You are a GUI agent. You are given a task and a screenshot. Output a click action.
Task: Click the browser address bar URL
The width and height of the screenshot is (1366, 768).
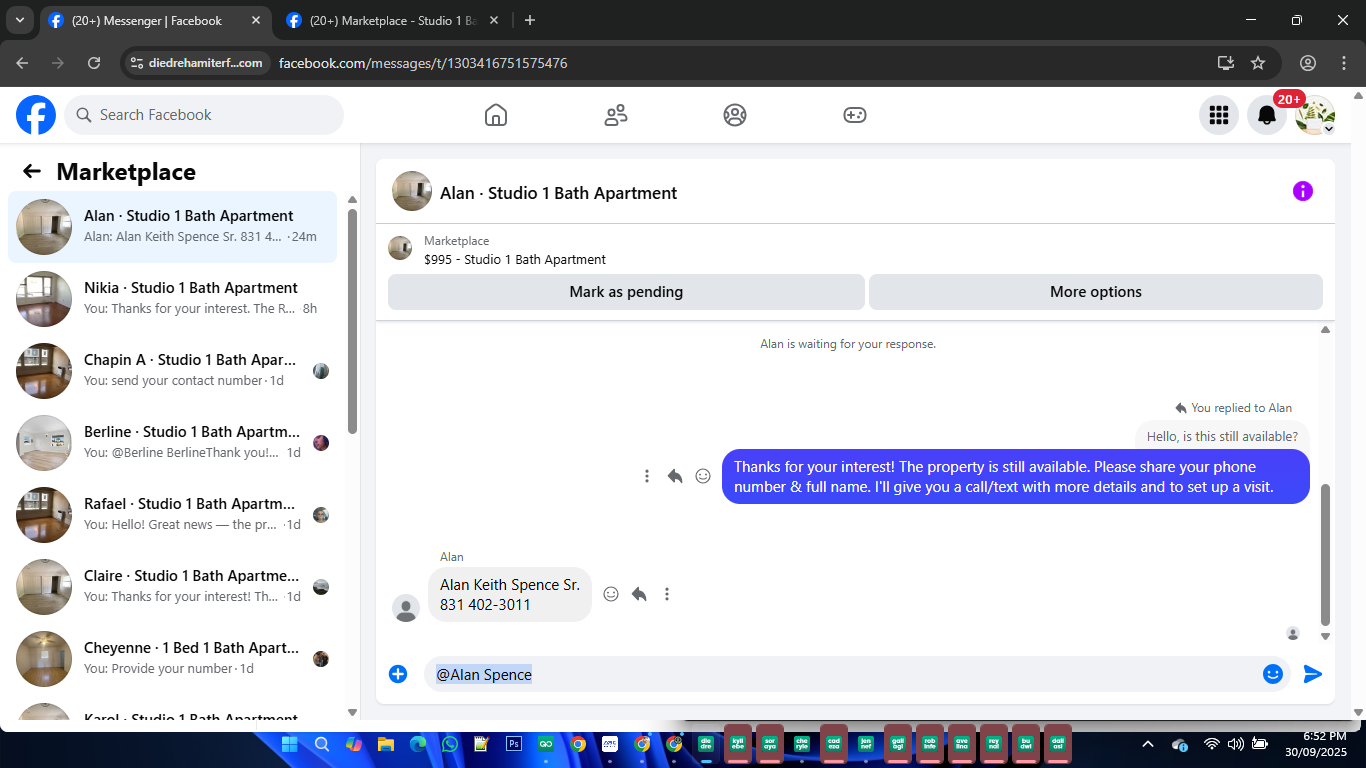[423, 63]
